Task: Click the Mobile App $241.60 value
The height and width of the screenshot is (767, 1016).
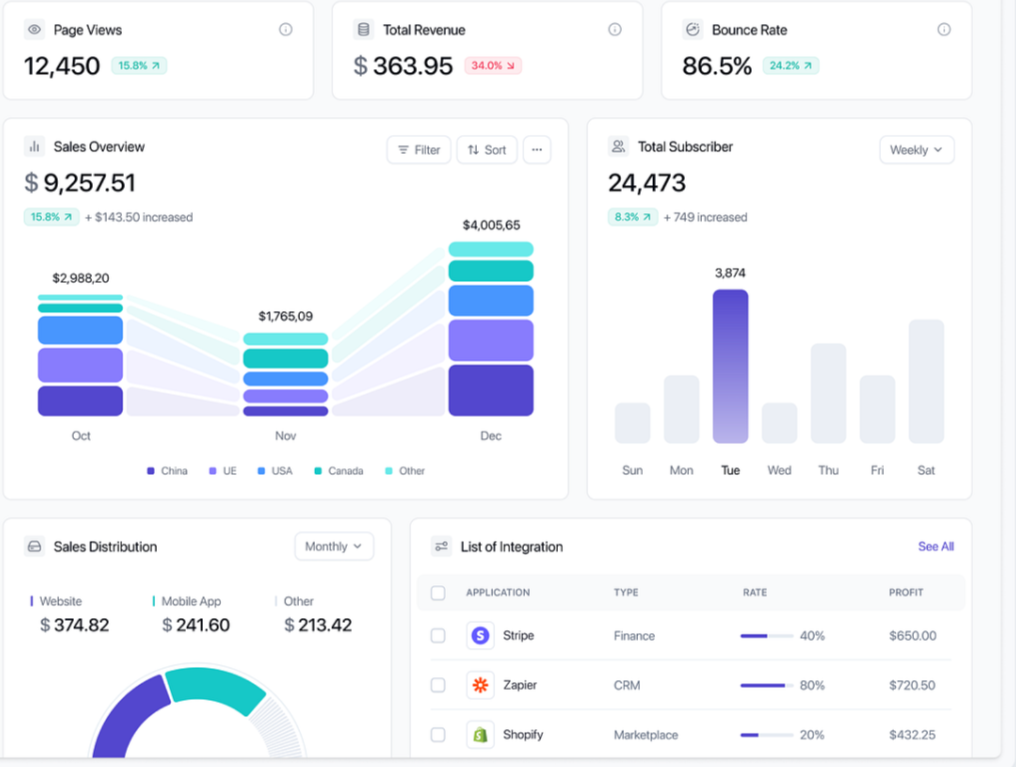Action: pyautogui.click(x=196, y=625)
